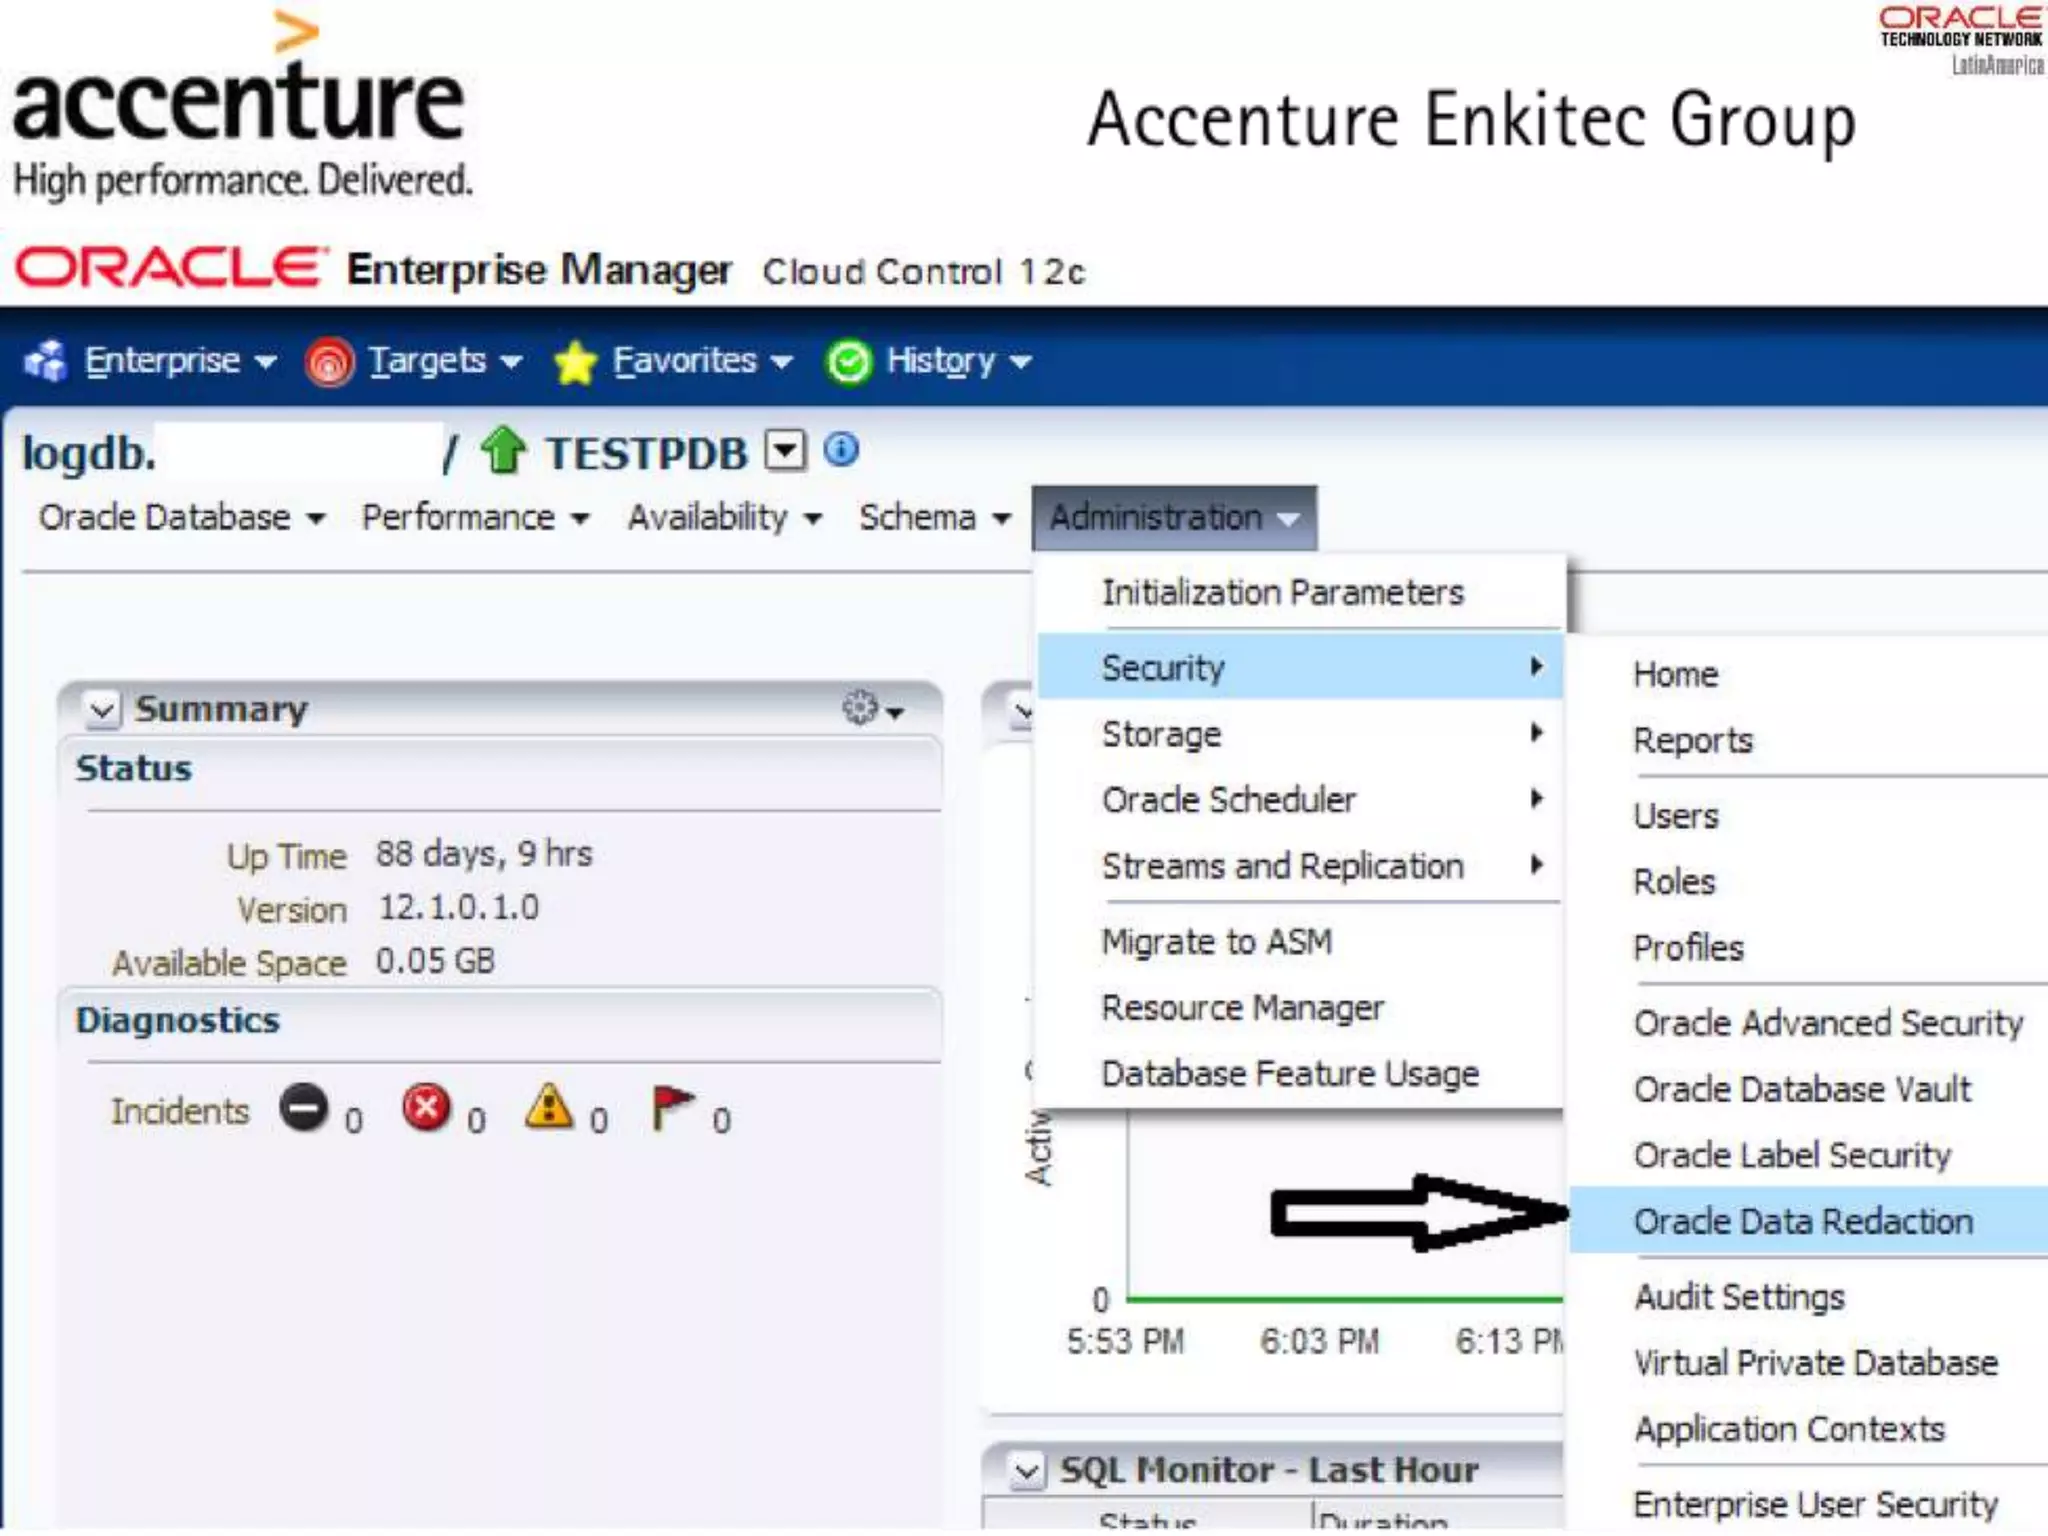Click the Targets bullseye icon
Viewport: 2048px width, 1536px height.
(329, 361)
